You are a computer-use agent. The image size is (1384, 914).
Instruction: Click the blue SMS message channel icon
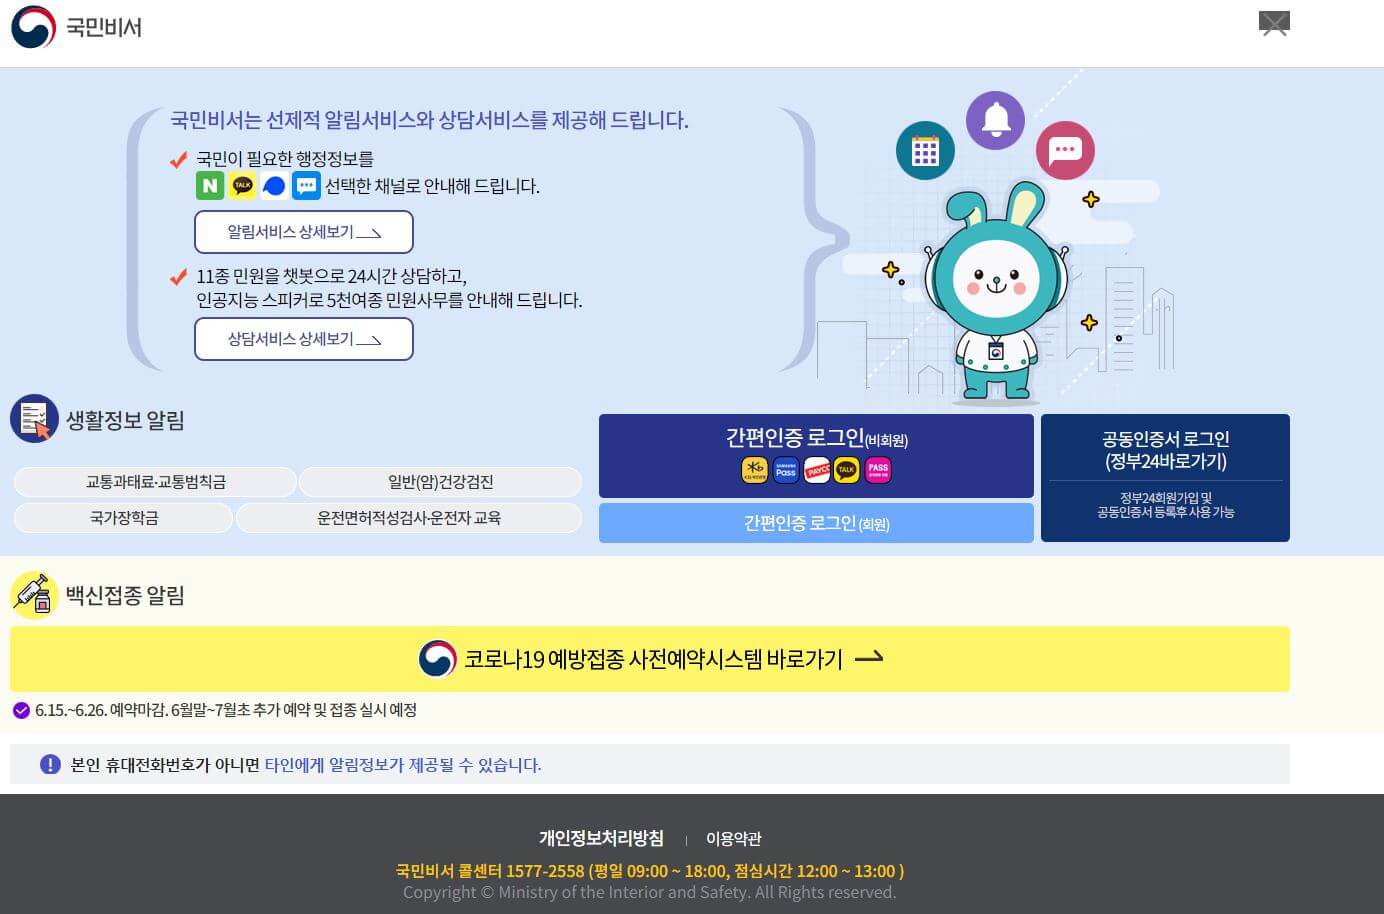pos(306,185)
